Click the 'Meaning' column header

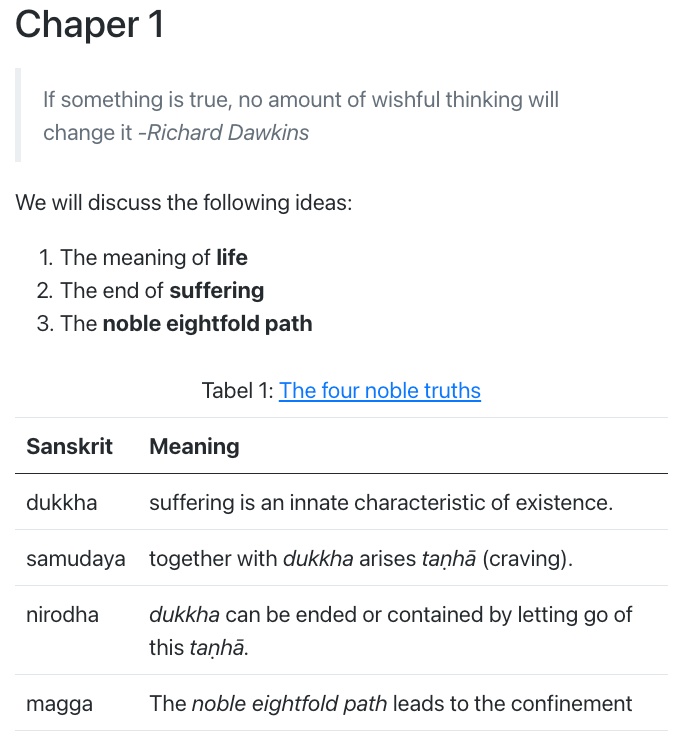click(x=194, y=446)
